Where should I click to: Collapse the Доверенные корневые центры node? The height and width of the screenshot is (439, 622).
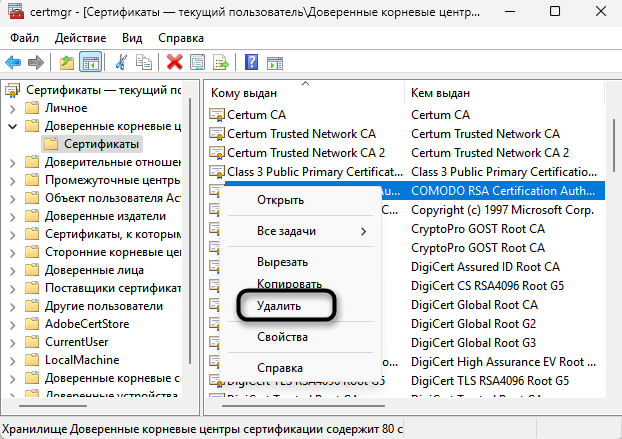[12, 126]
